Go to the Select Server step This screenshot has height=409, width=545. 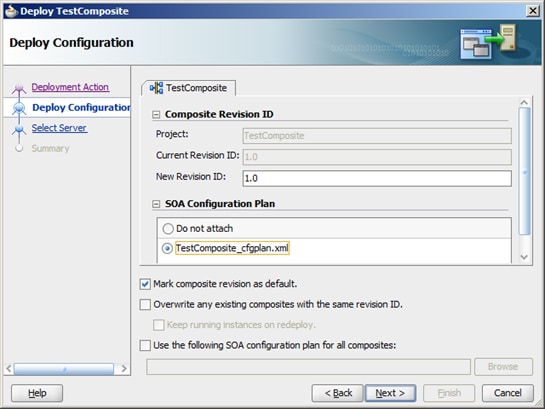[x=59, y=128]
